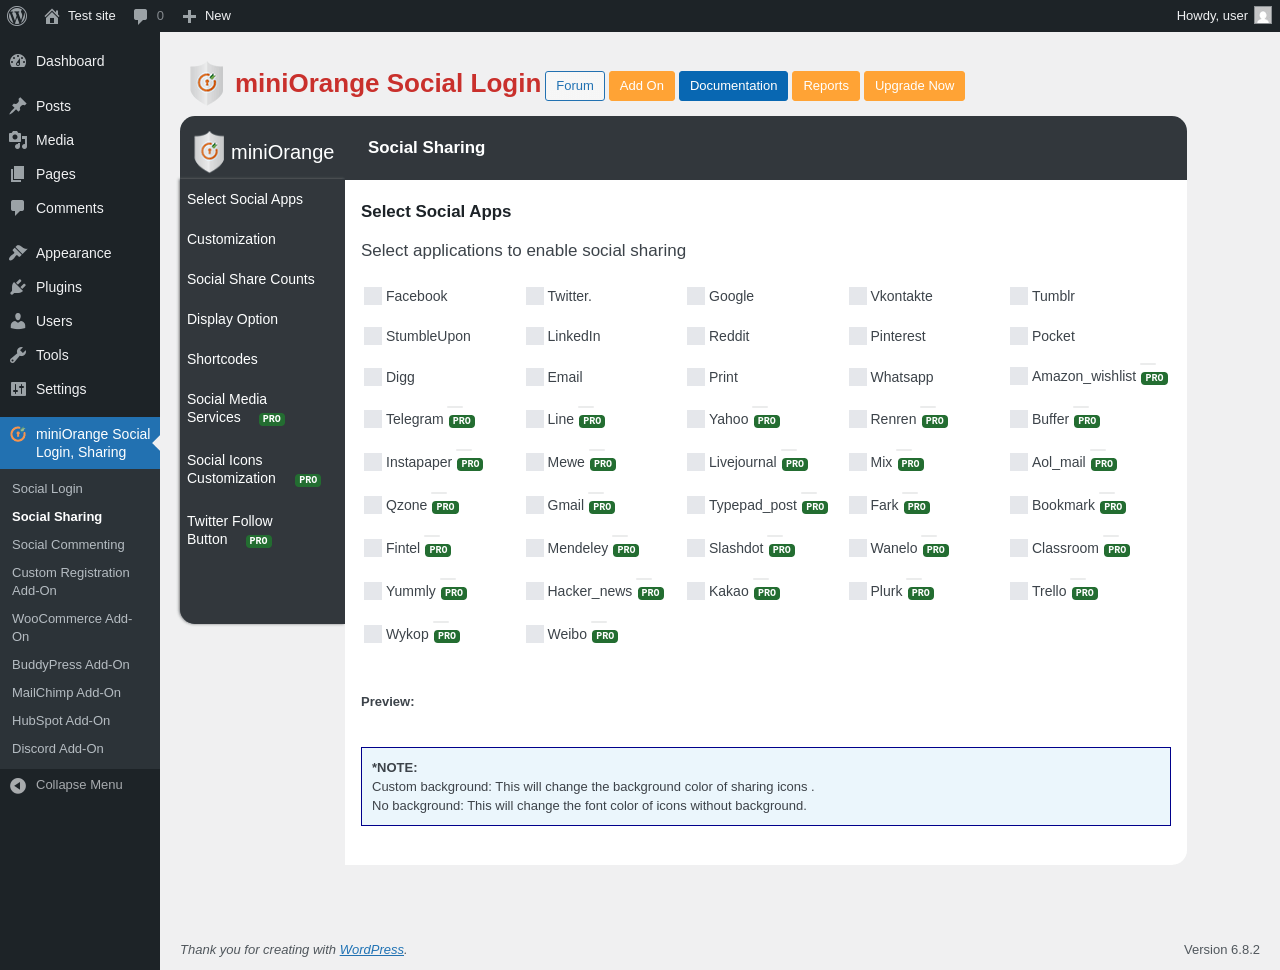Viewport: 1280px width, 970px height.
Task: Open the Social Commenting submenu item
Action: click(80, 545)
